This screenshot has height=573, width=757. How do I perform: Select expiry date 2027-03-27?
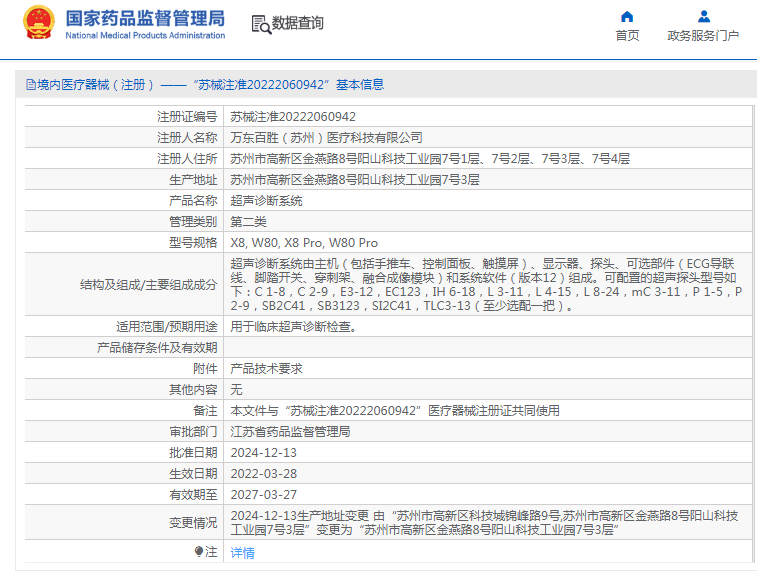264,495
